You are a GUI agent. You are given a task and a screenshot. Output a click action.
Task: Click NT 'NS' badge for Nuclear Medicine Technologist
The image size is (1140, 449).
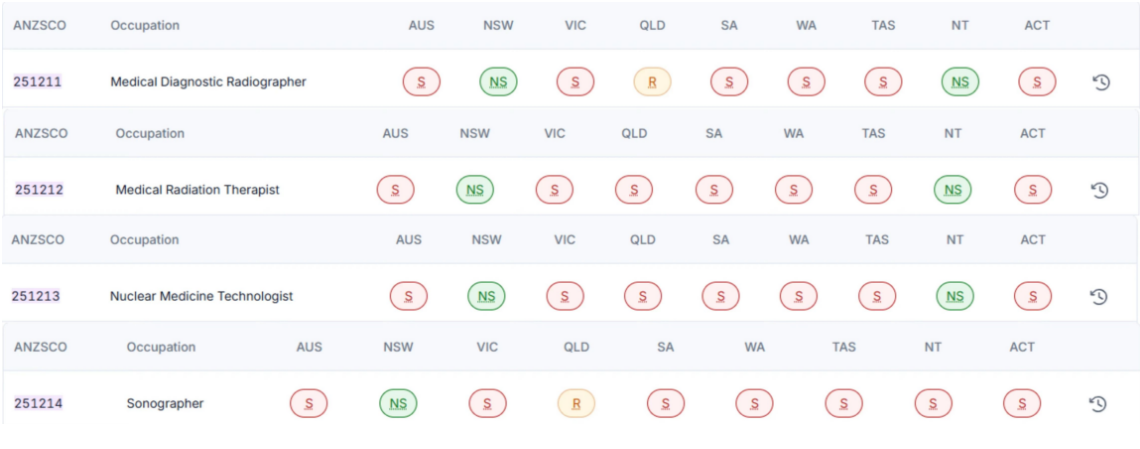click(x=955, y=296)
